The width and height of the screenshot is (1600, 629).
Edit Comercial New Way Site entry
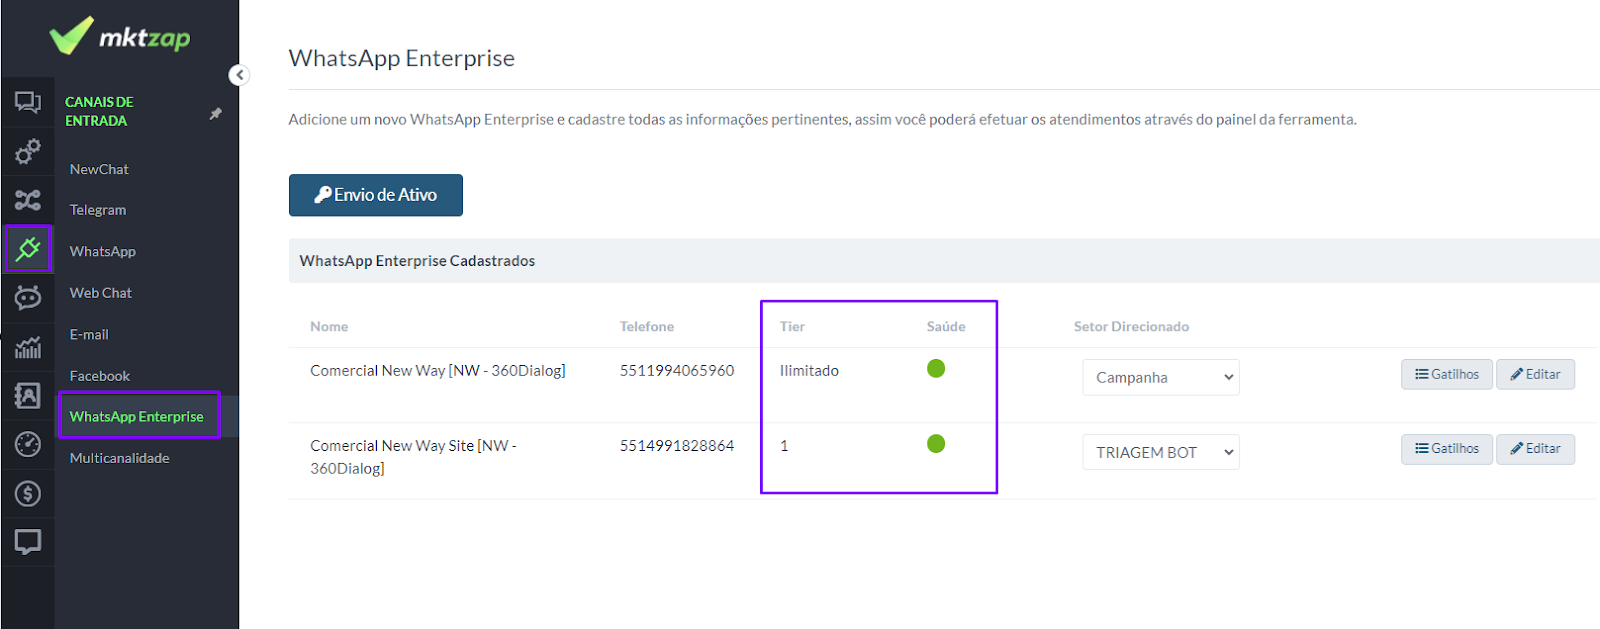(x=1535, y=449)
